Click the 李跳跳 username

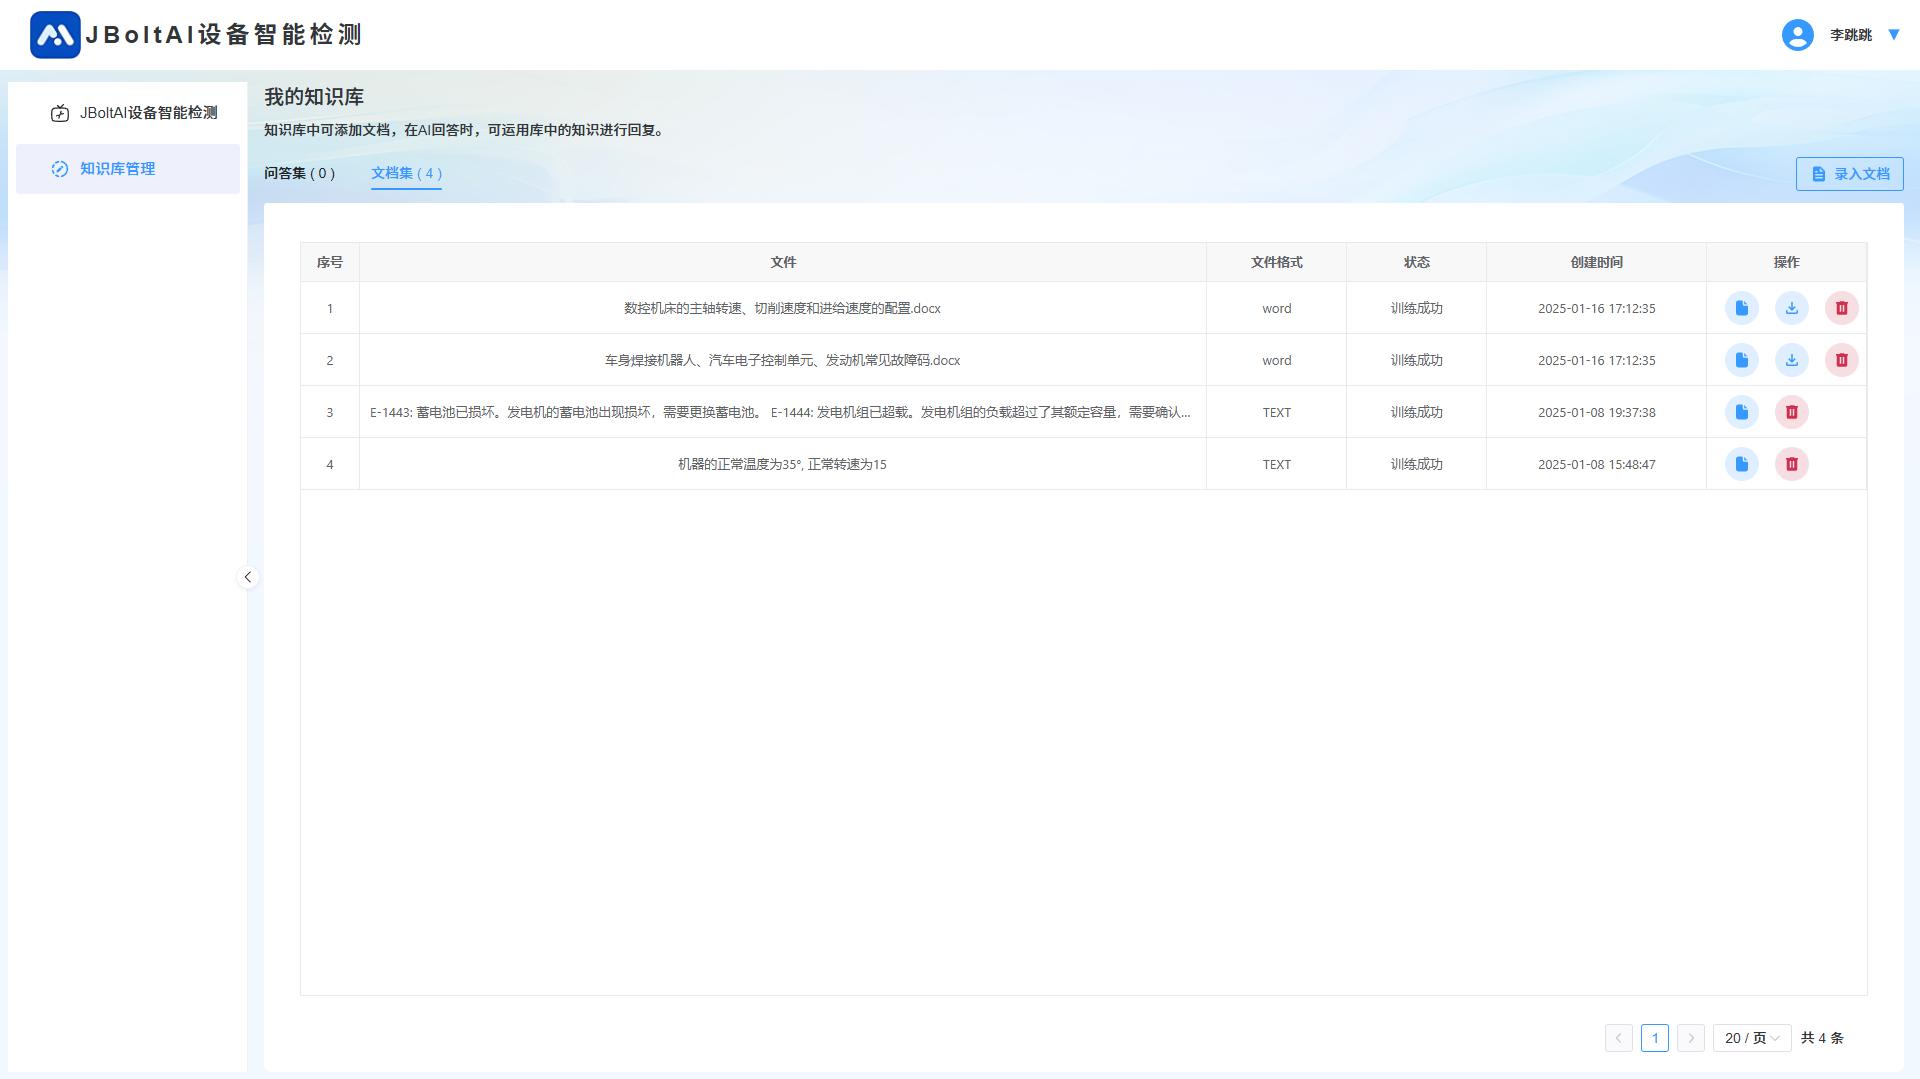pyautogui.click(x=1850, y=35)
